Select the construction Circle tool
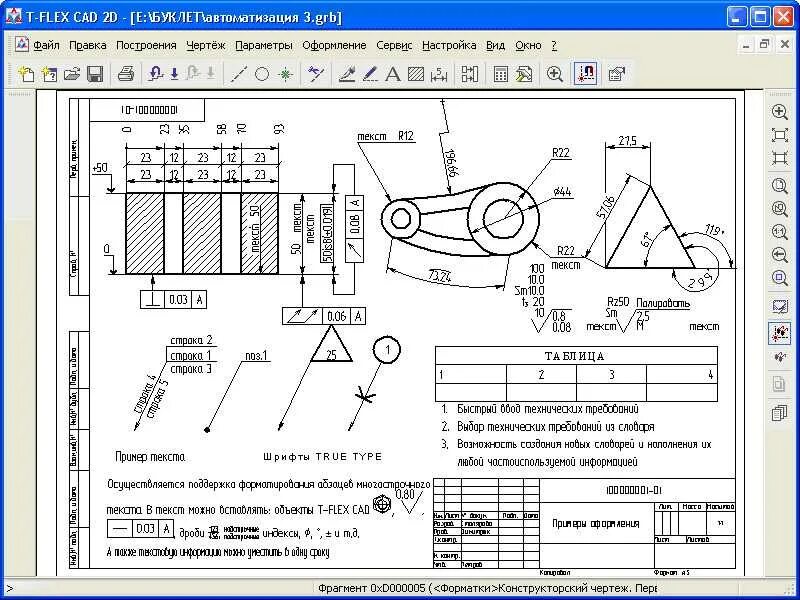Viewport: 800px width, 600px height. click(262, 74)
